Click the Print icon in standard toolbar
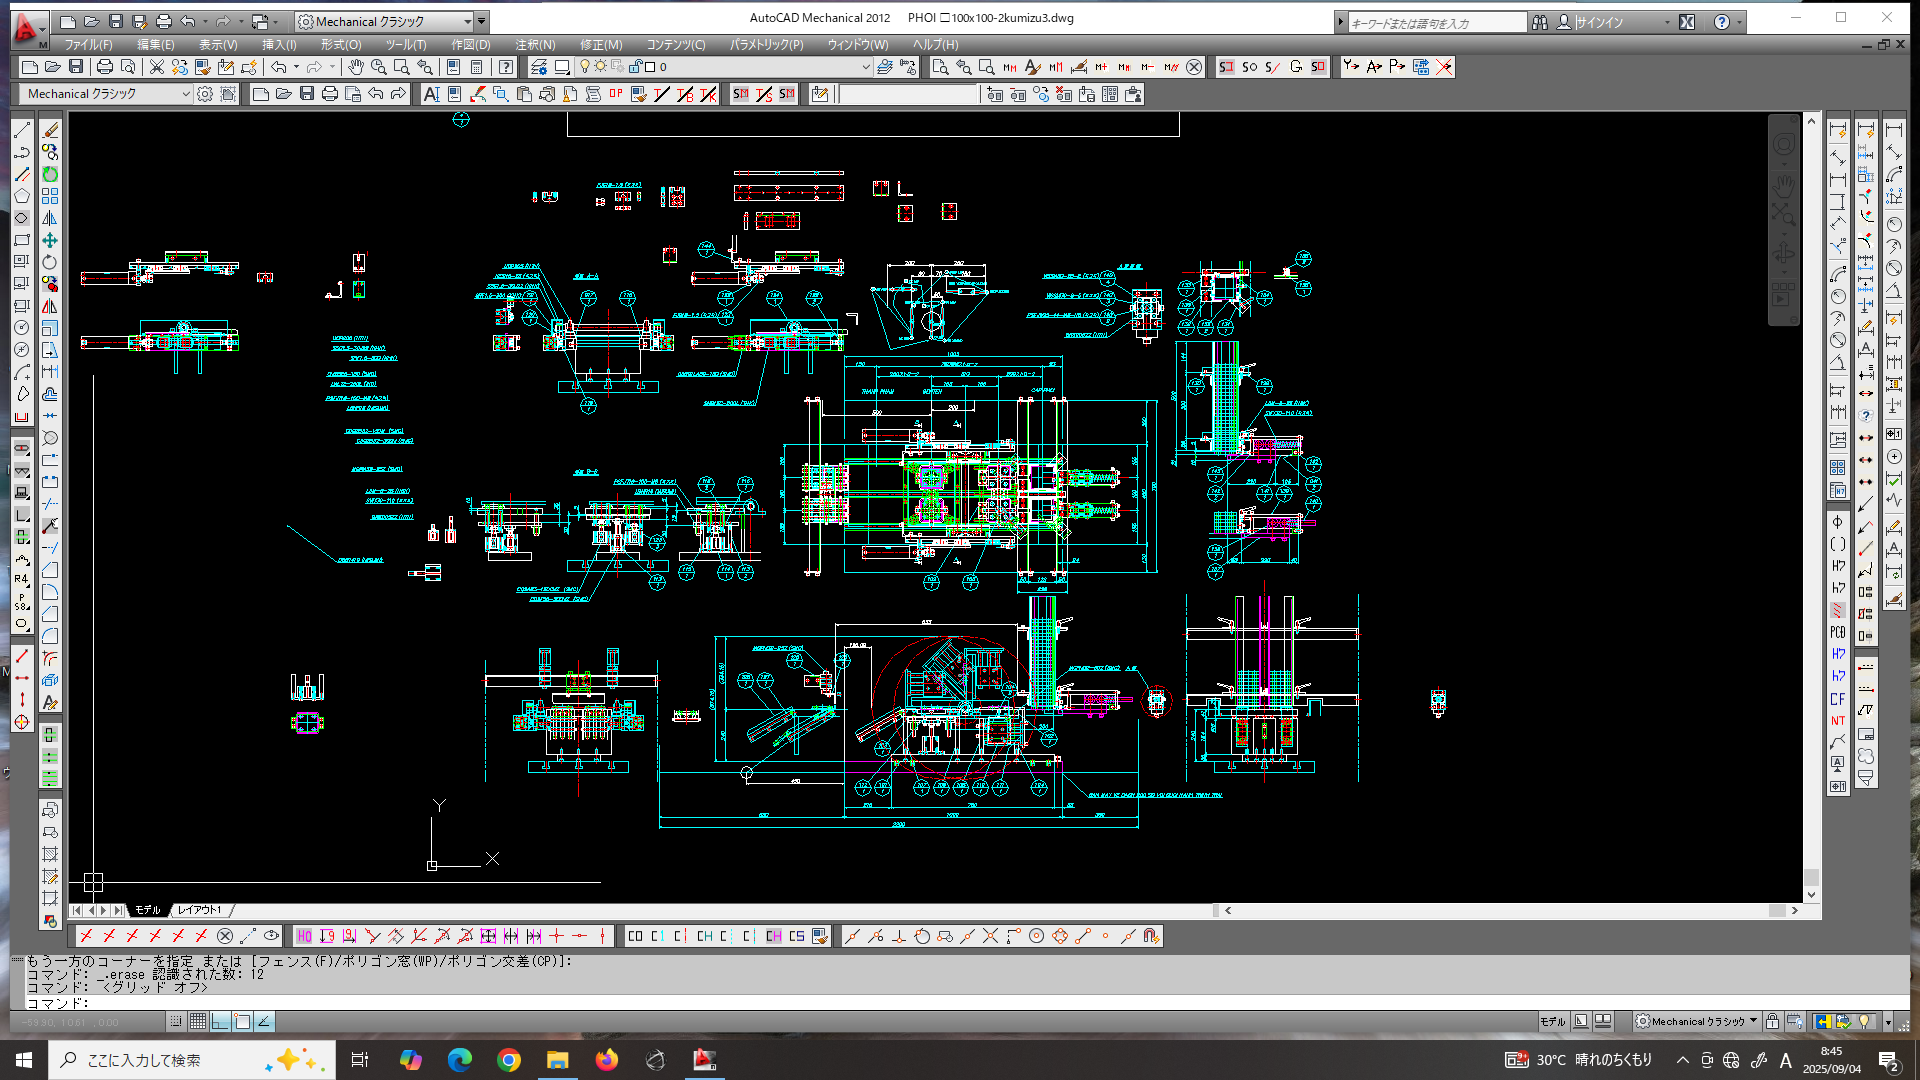The width and height of the screenshot is (1920, 1080). (104, 67)
